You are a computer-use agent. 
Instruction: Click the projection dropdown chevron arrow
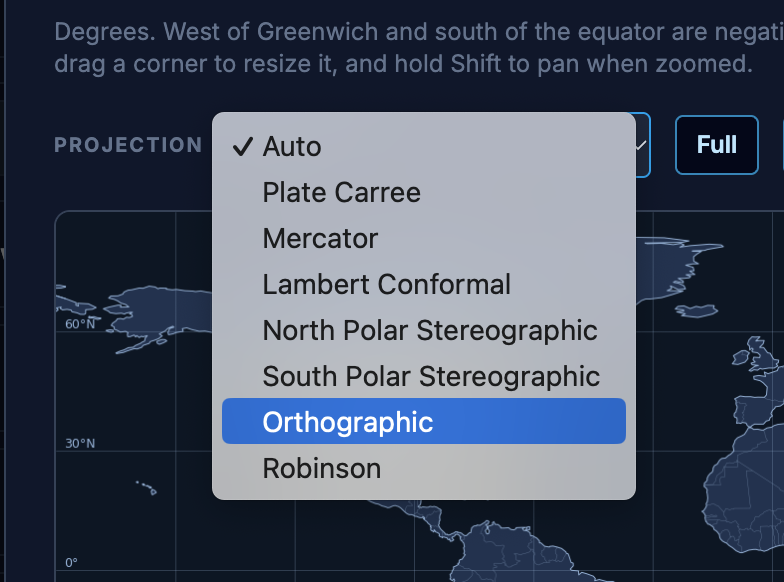641,146
